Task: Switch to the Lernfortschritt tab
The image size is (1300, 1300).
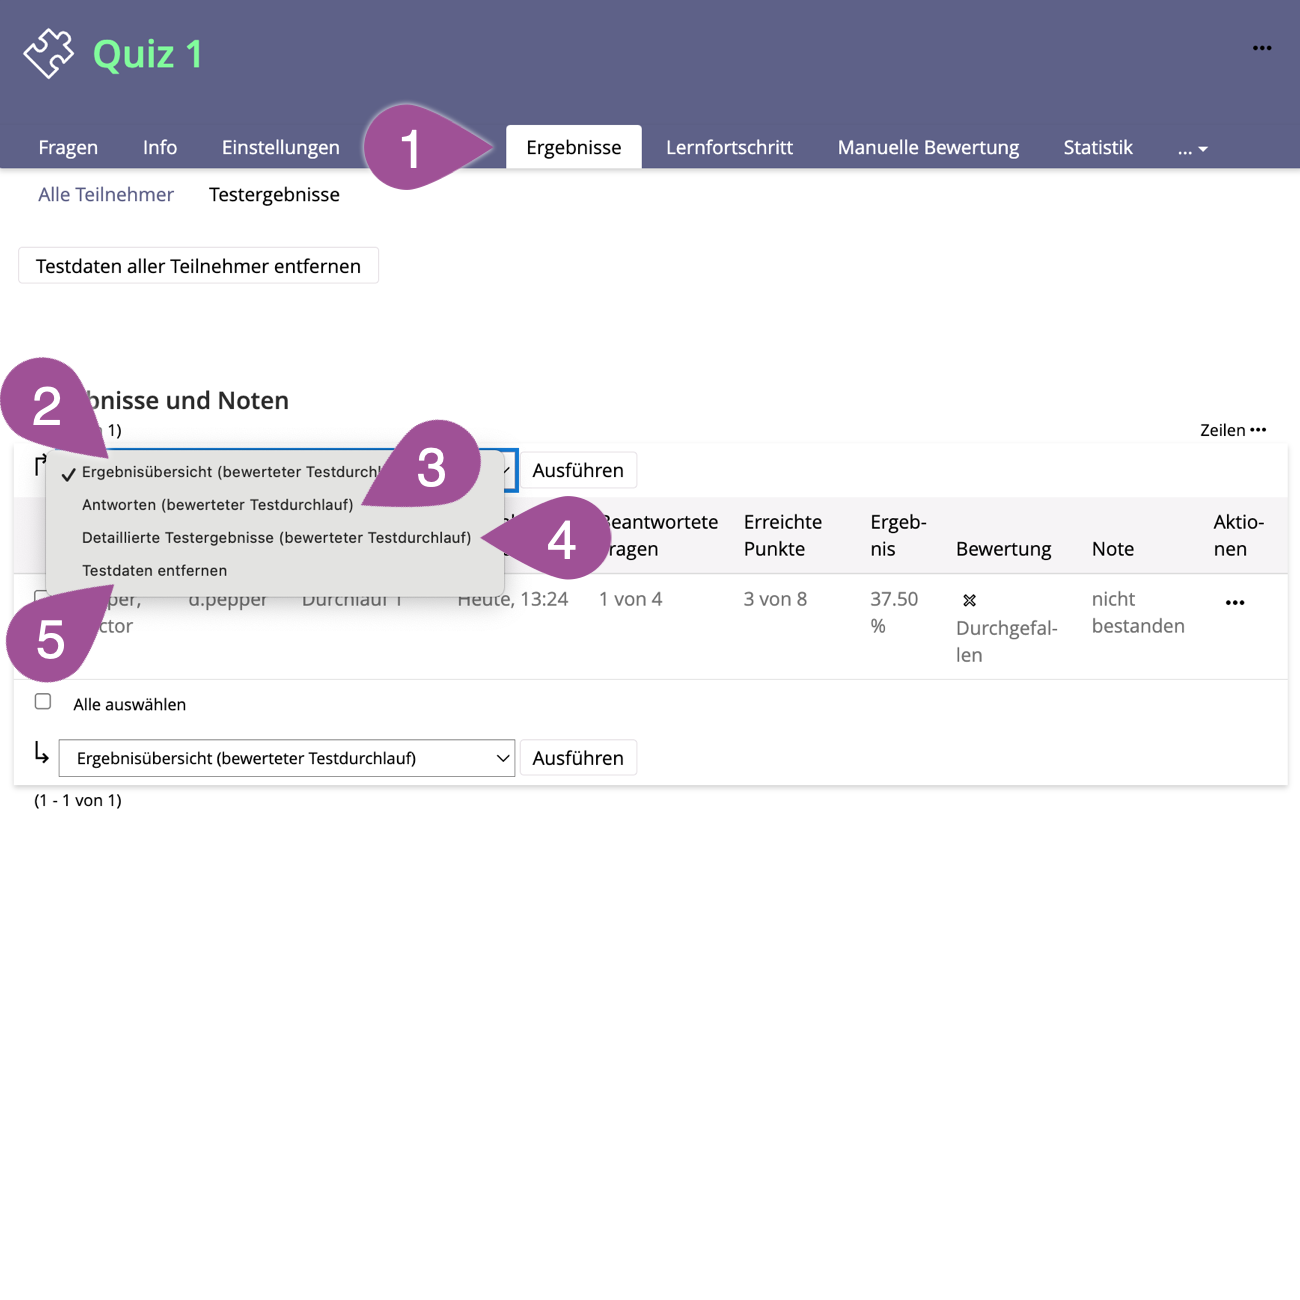Action: tap(729, 148)
